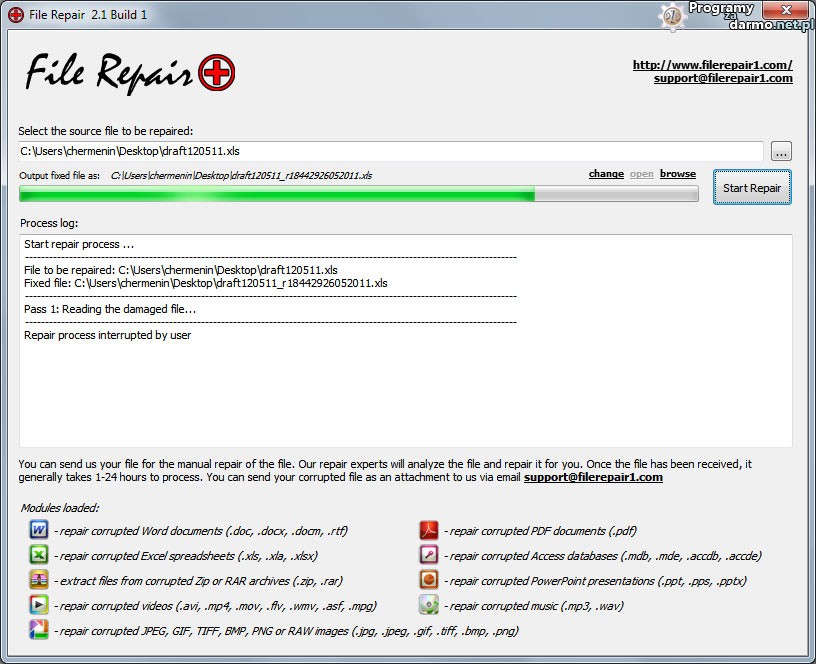Screen dimensions: 816x664
Task: Click the Excel spreadsheet repair module icon
Action: coord(38,555)
